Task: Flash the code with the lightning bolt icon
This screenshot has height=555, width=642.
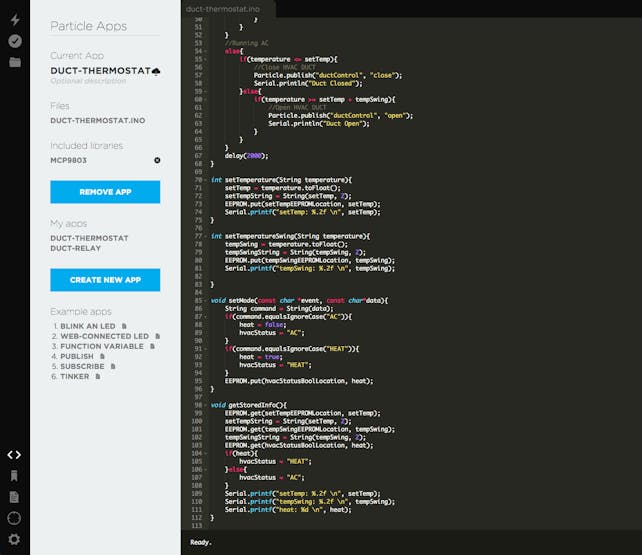Action: point(15,19)
